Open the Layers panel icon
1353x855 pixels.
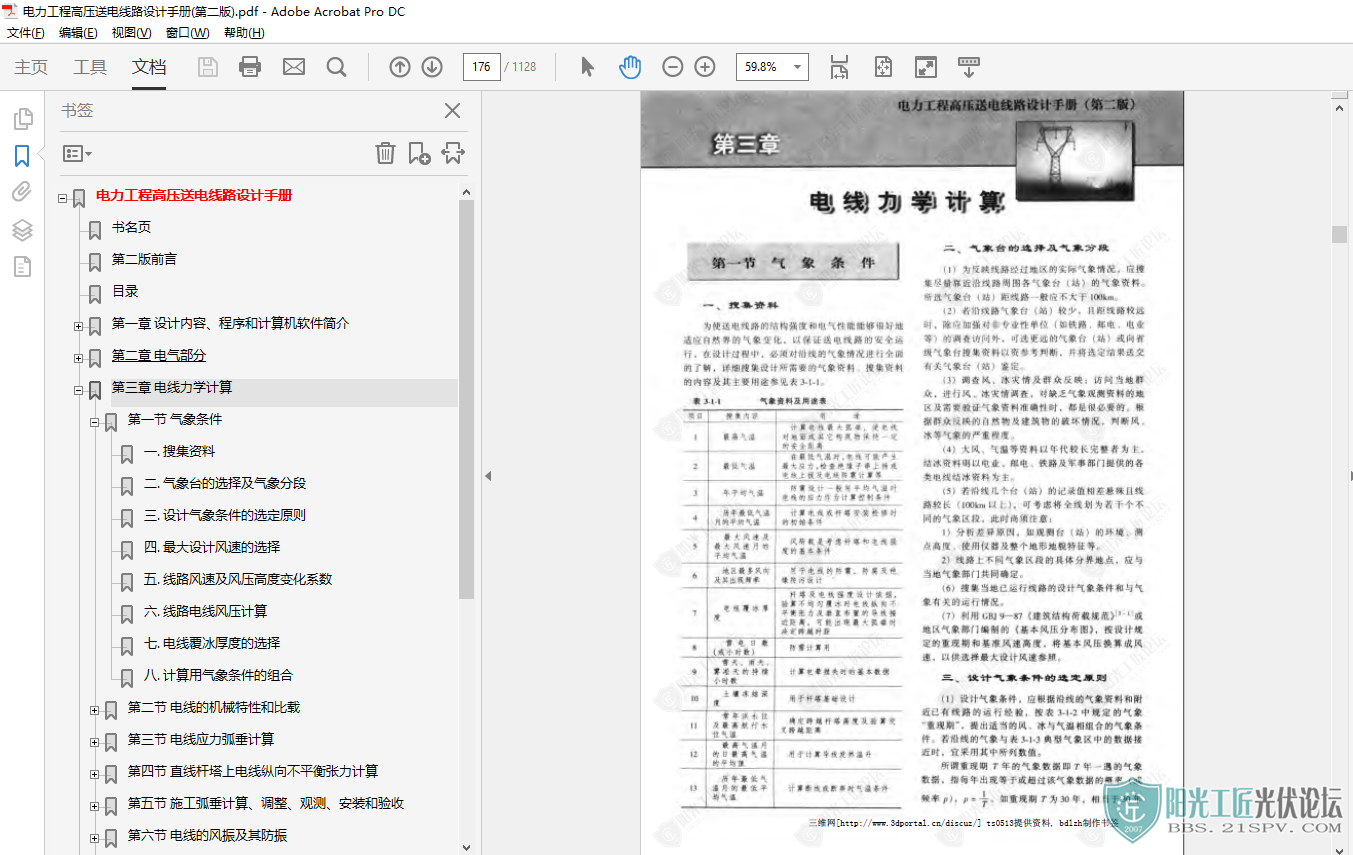point(22,229)
